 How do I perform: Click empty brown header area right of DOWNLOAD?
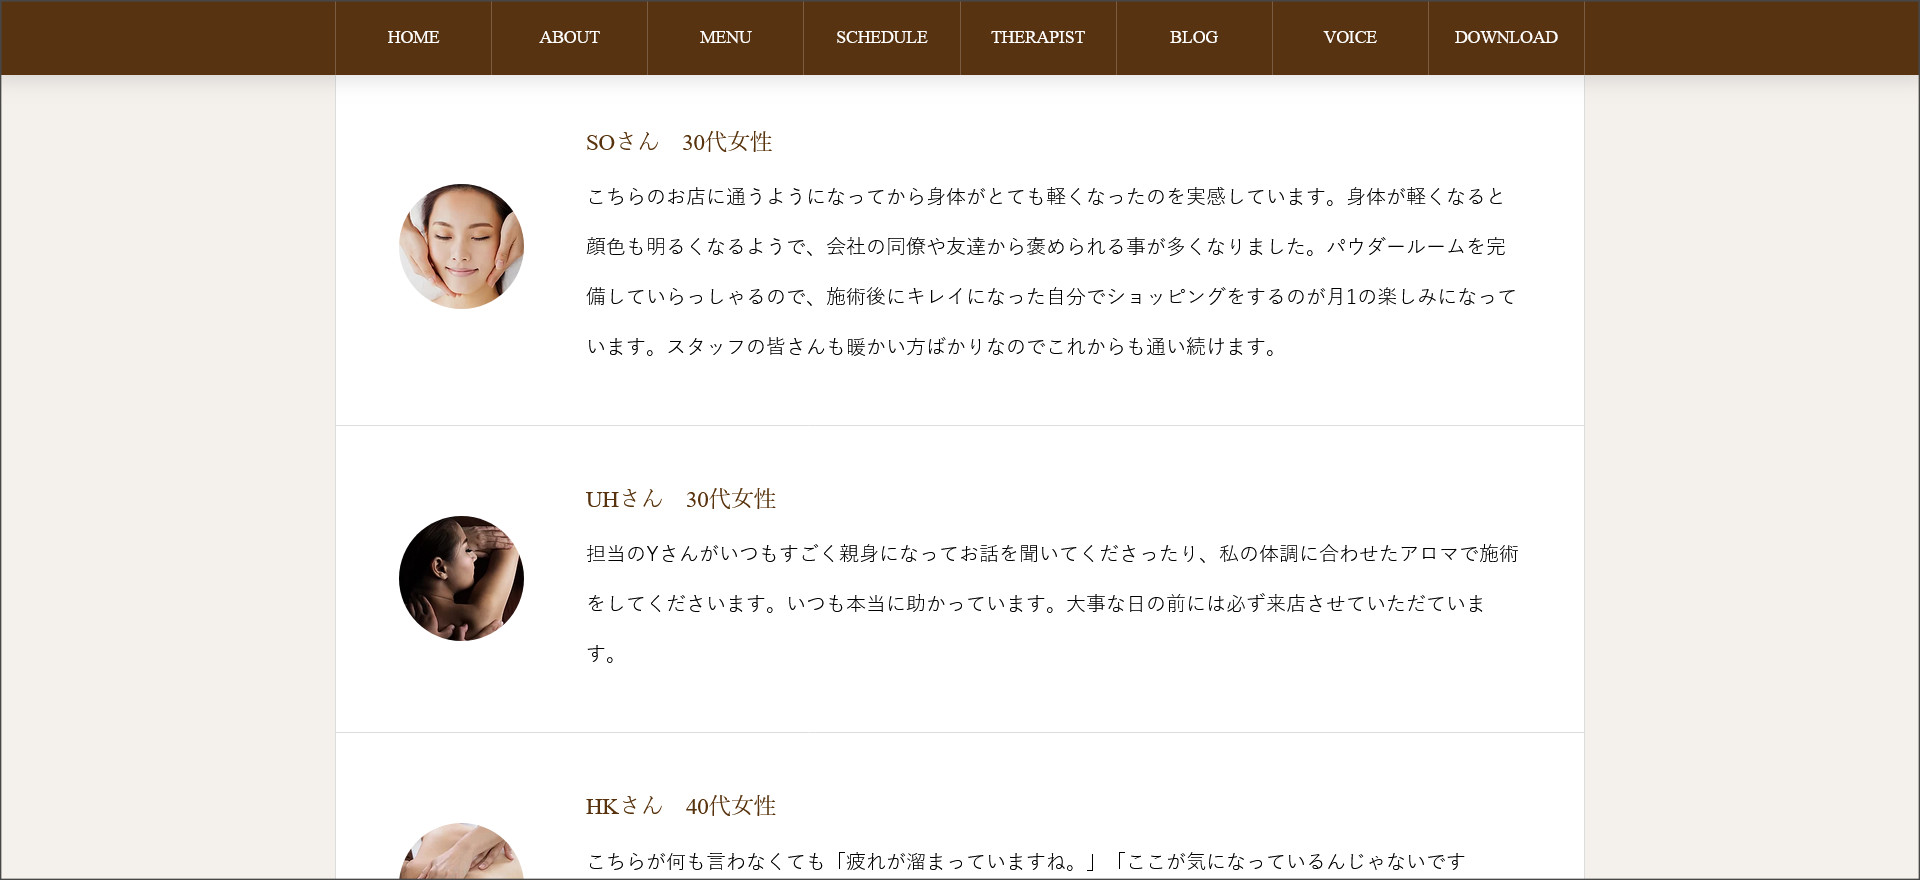point(1750,38)
